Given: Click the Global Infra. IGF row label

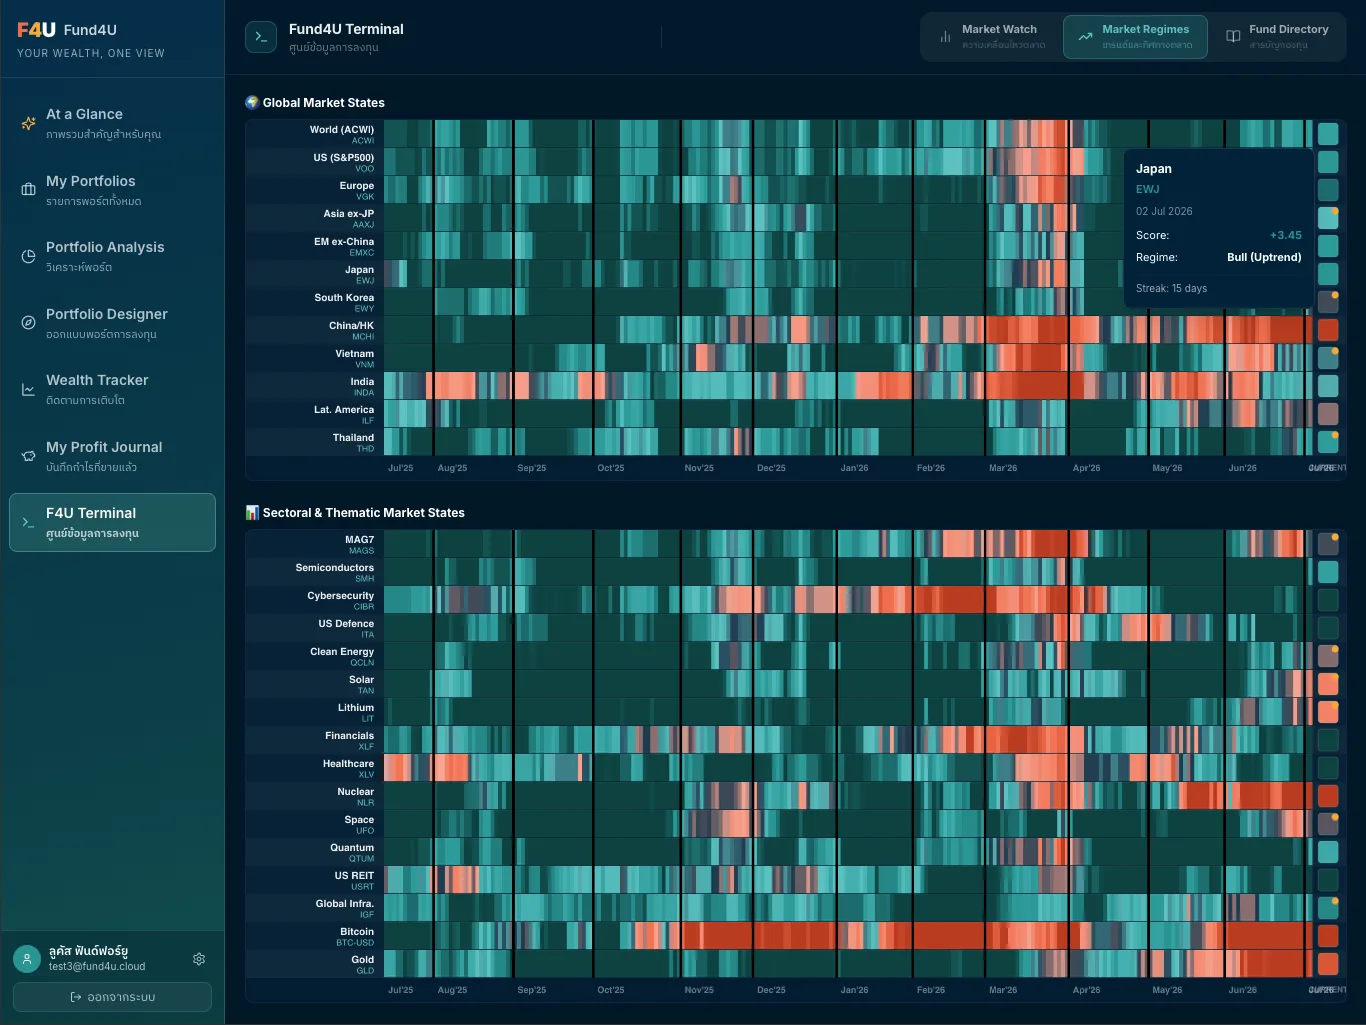Looking at the screenshot, I should point(344,908).
